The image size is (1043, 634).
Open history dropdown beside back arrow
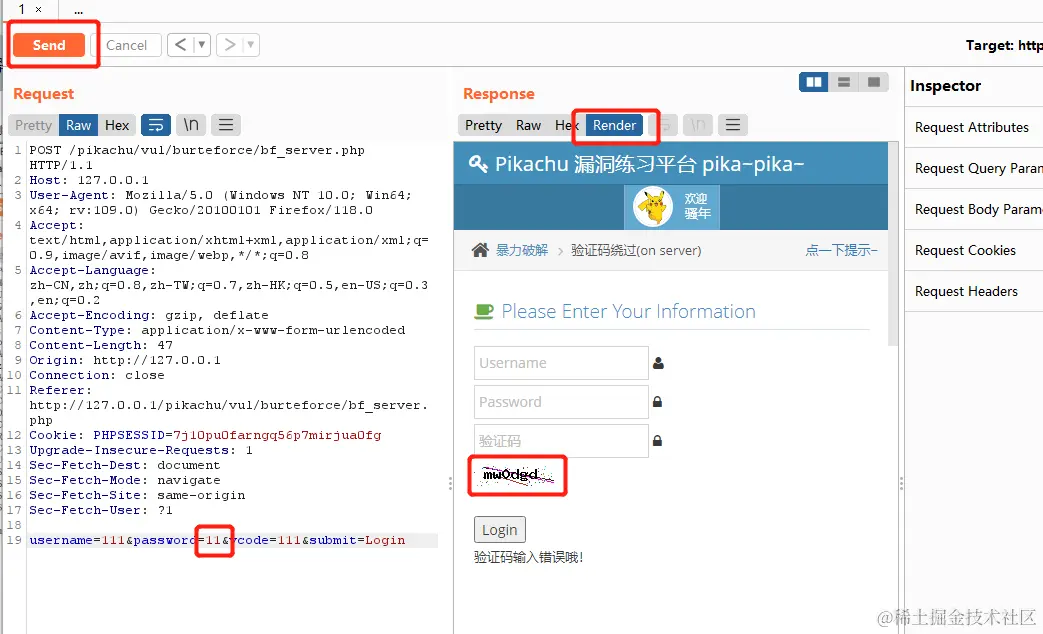tap(202, 45)
